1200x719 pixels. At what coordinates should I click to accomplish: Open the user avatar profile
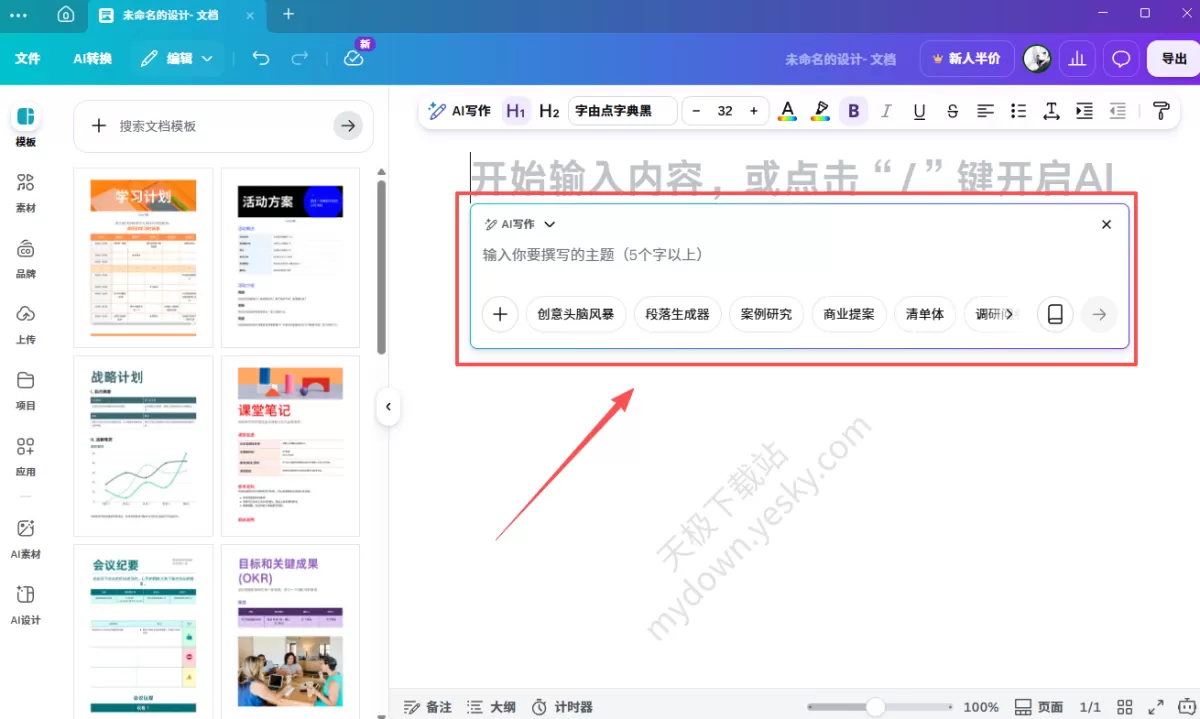pyautogui.click(x=1037, y=59)
